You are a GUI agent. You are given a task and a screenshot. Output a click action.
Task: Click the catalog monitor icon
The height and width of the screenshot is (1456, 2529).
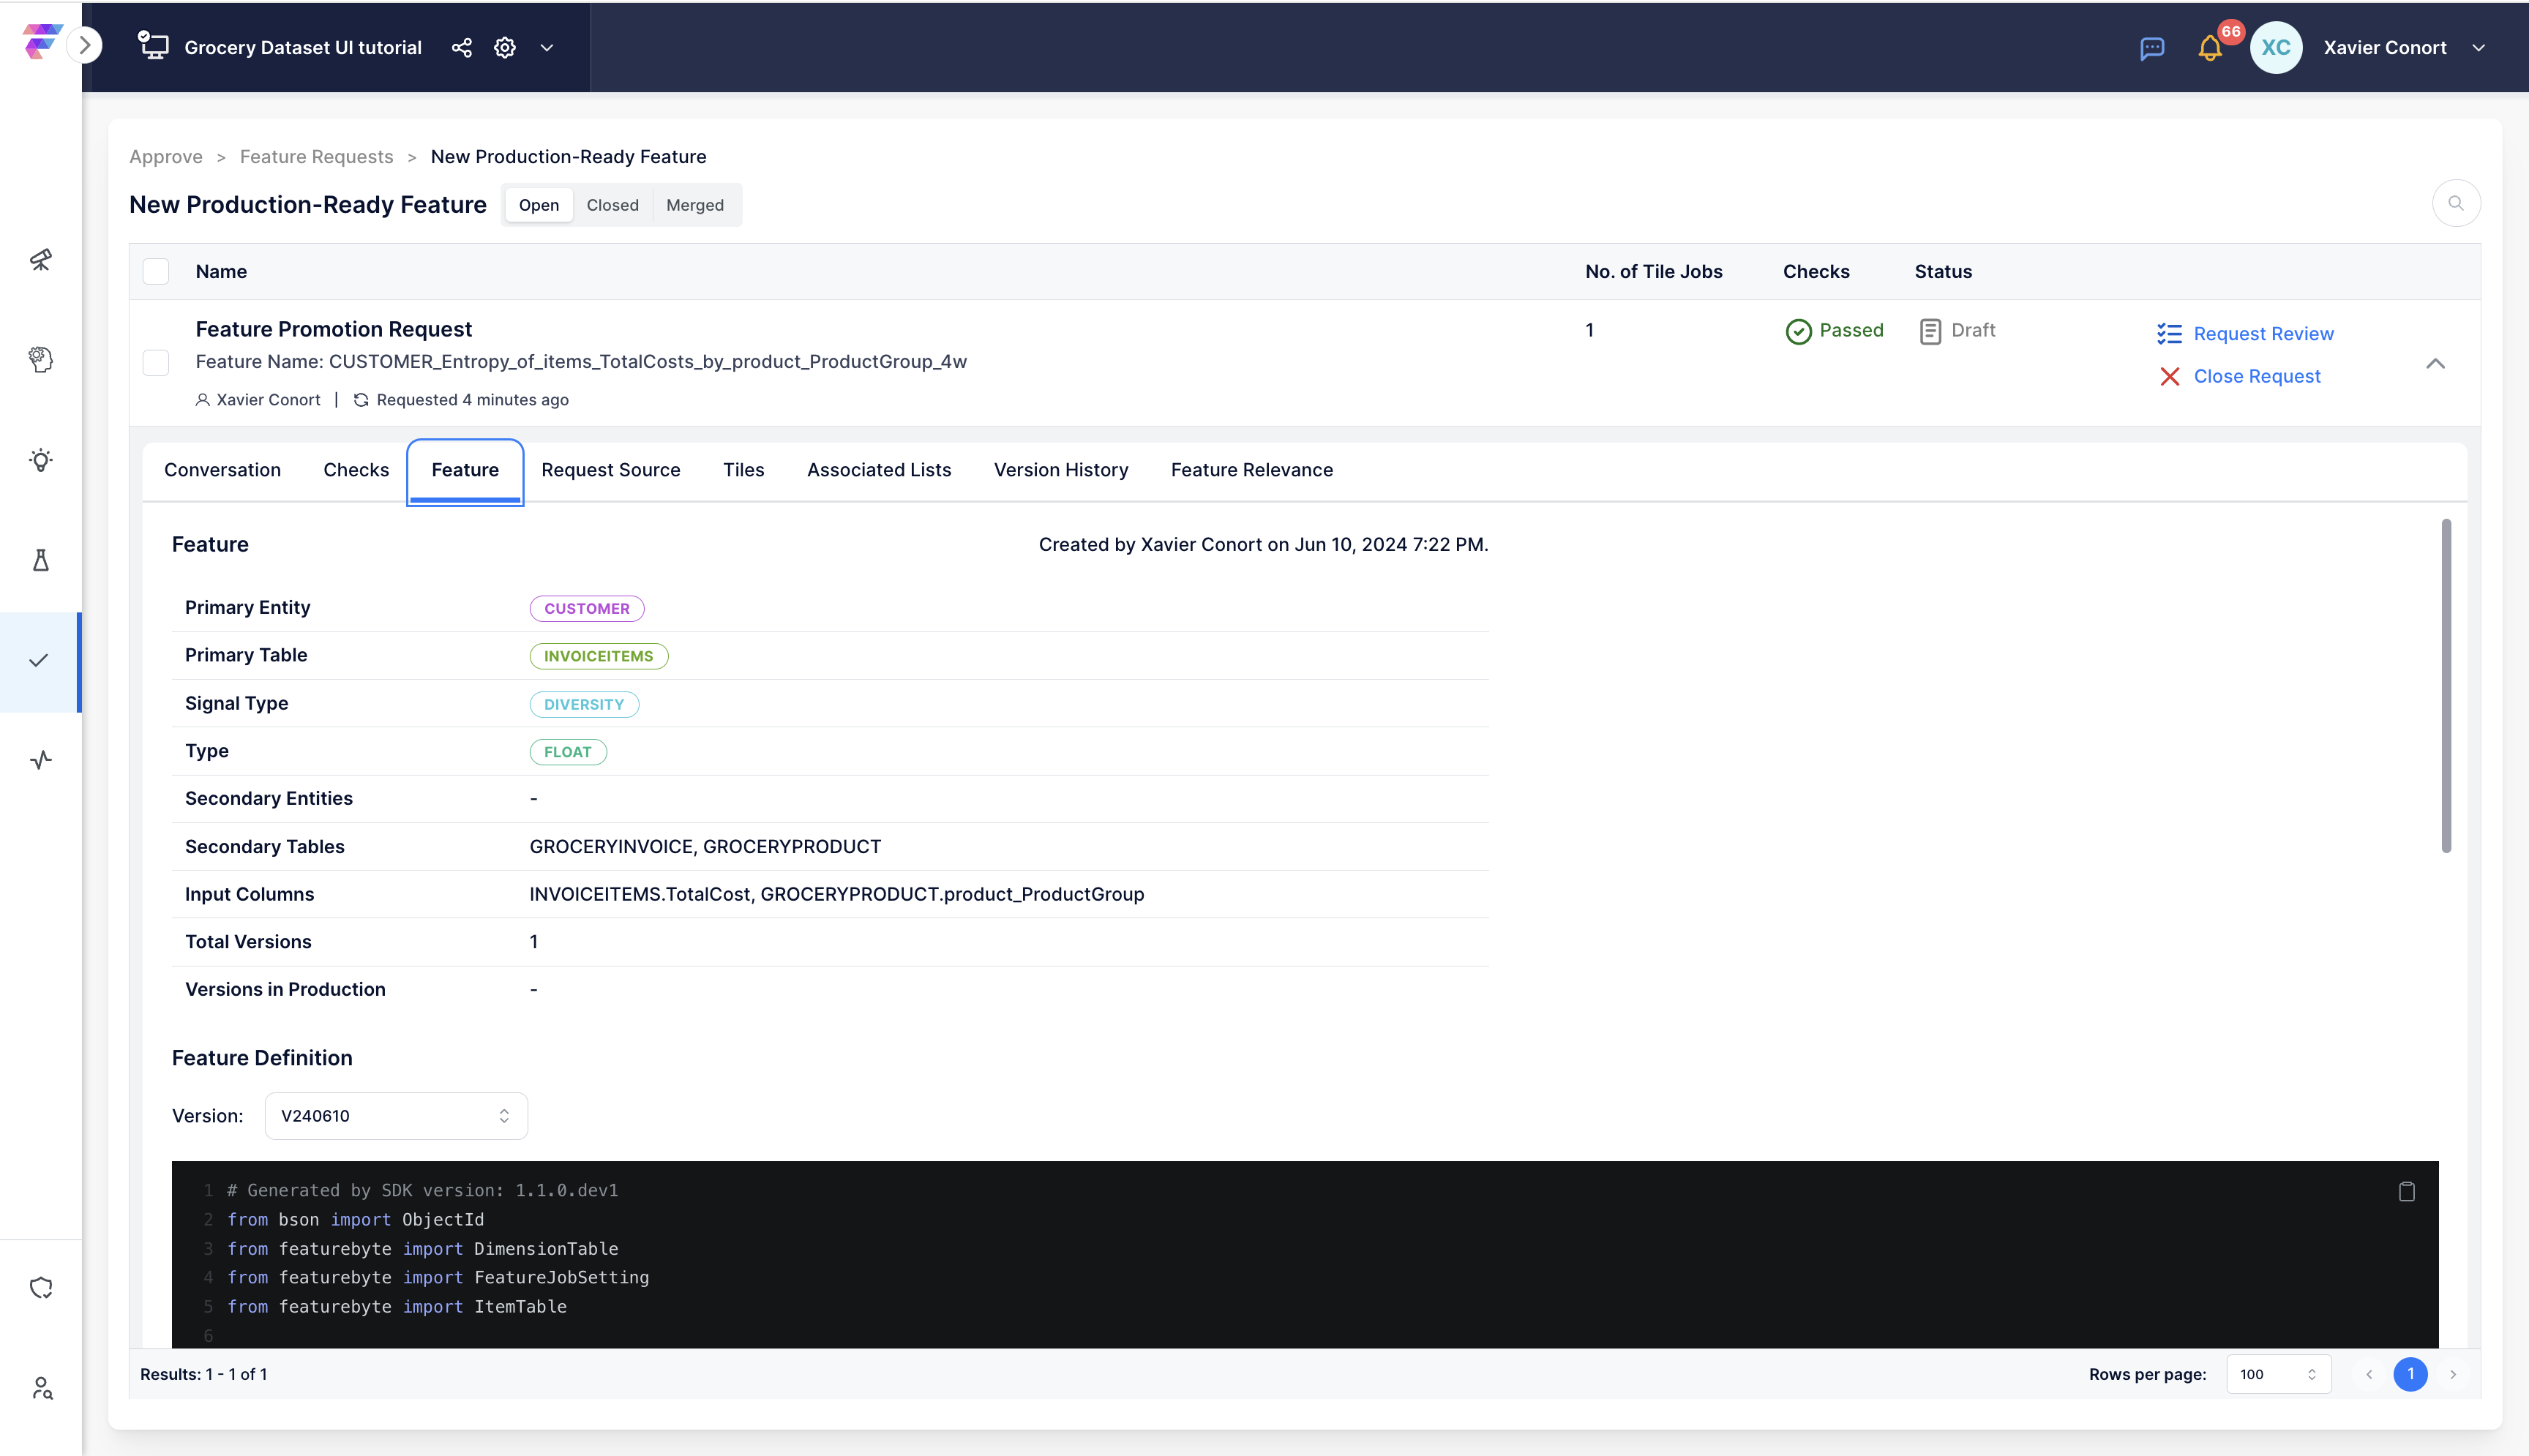[153, 46]
